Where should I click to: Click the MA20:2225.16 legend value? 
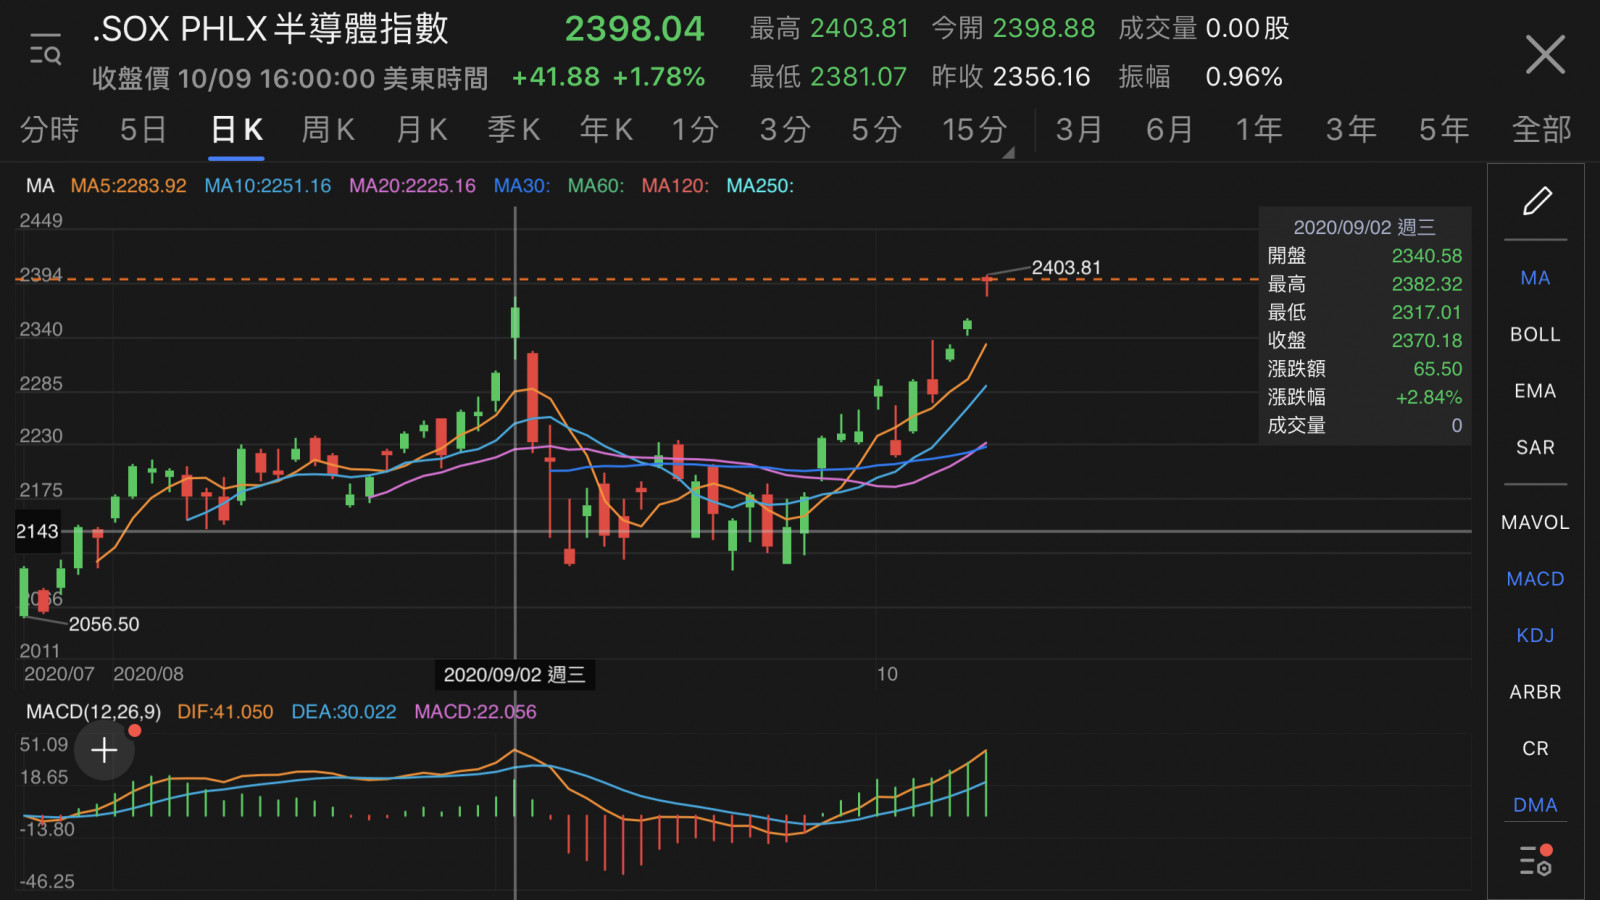pyautogui.click(x=412, y=186)
